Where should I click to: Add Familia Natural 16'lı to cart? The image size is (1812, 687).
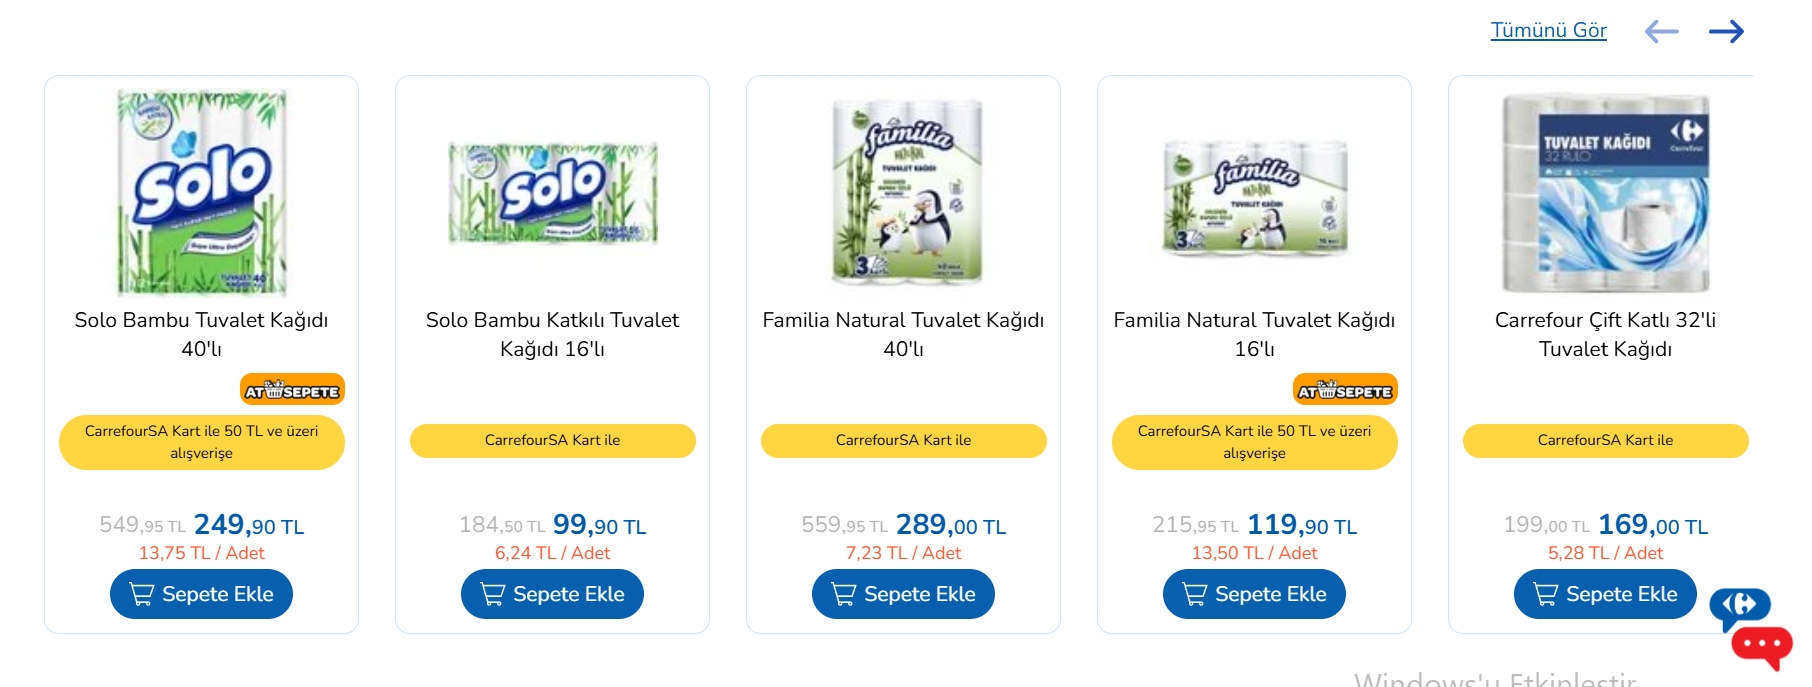[1254, 594]
